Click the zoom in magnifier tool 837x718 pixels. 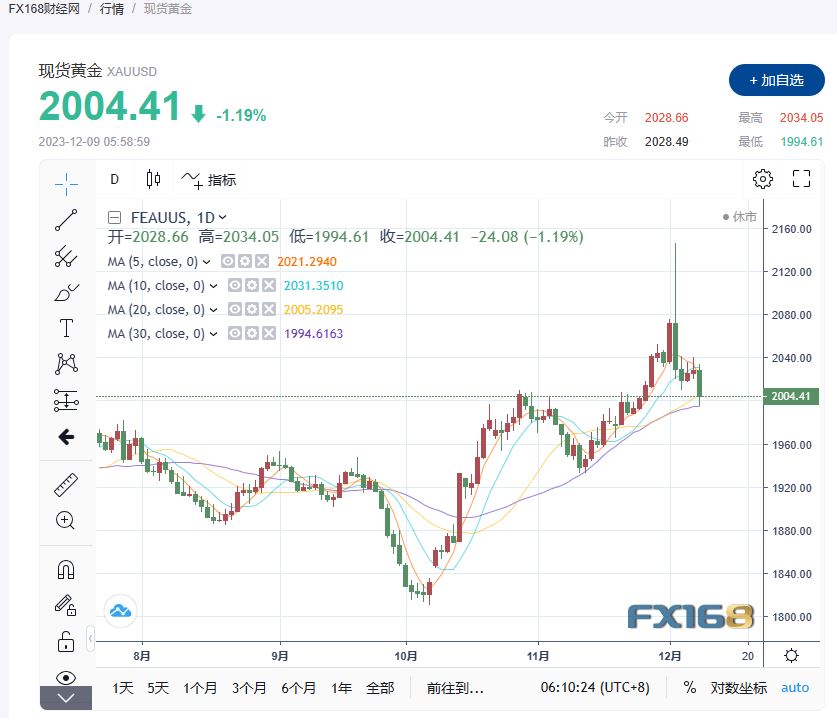click(x=66, y=520)
